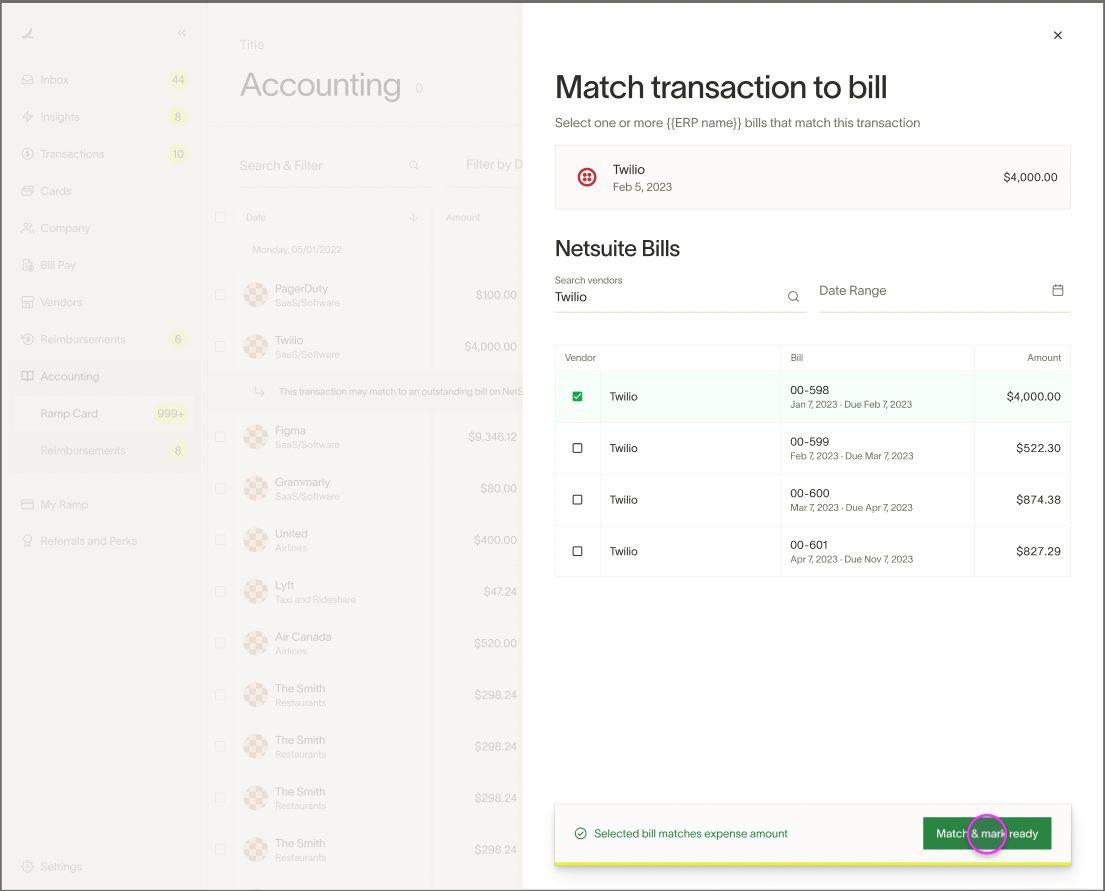Click bill number 00-598
The width and height of the screenshot is (1105, 891).
point(809,390)
